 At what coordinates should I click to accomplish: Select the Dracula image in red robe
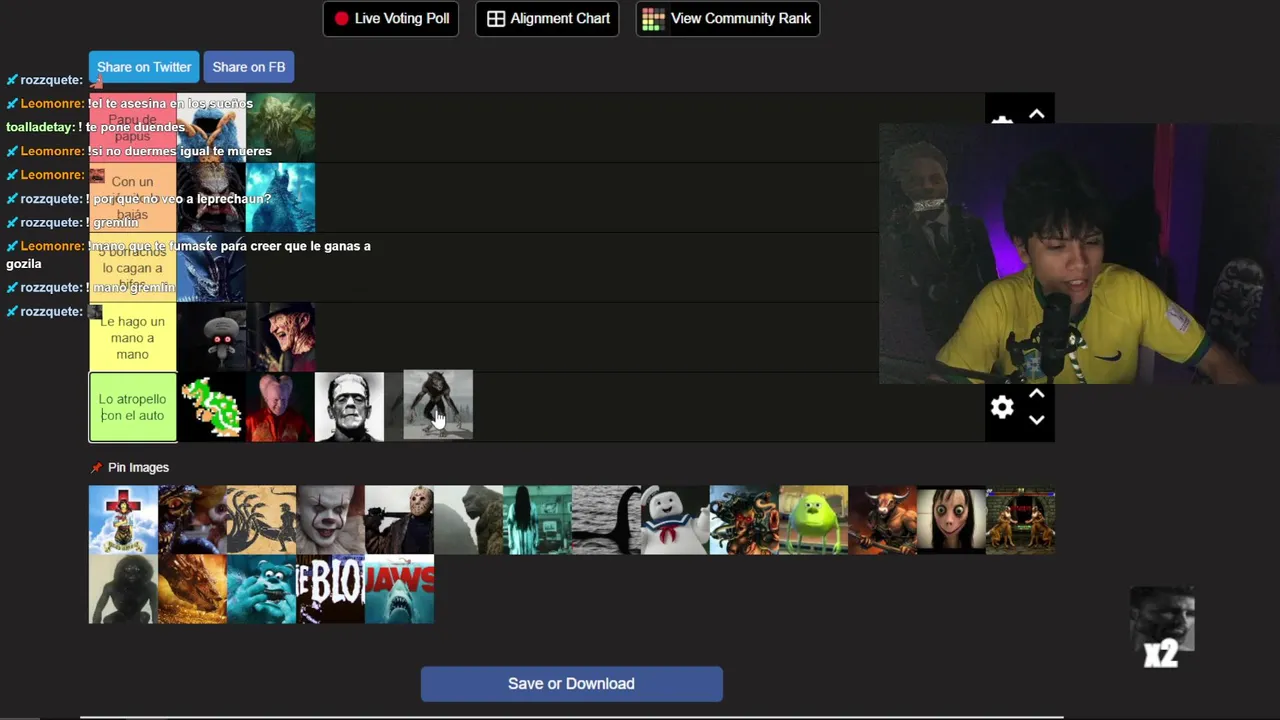tap(281, 407)
